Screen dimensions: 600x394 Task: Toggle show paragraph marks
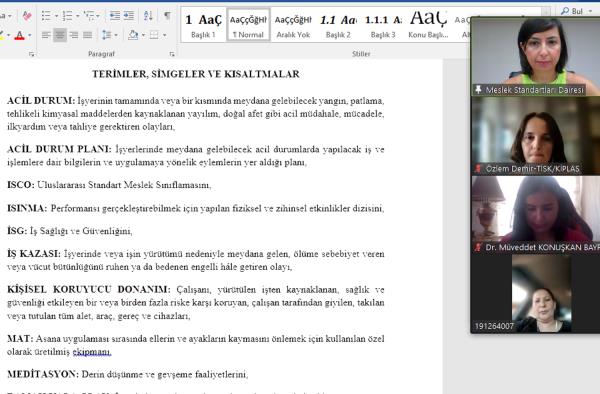[x=167, y=16]
